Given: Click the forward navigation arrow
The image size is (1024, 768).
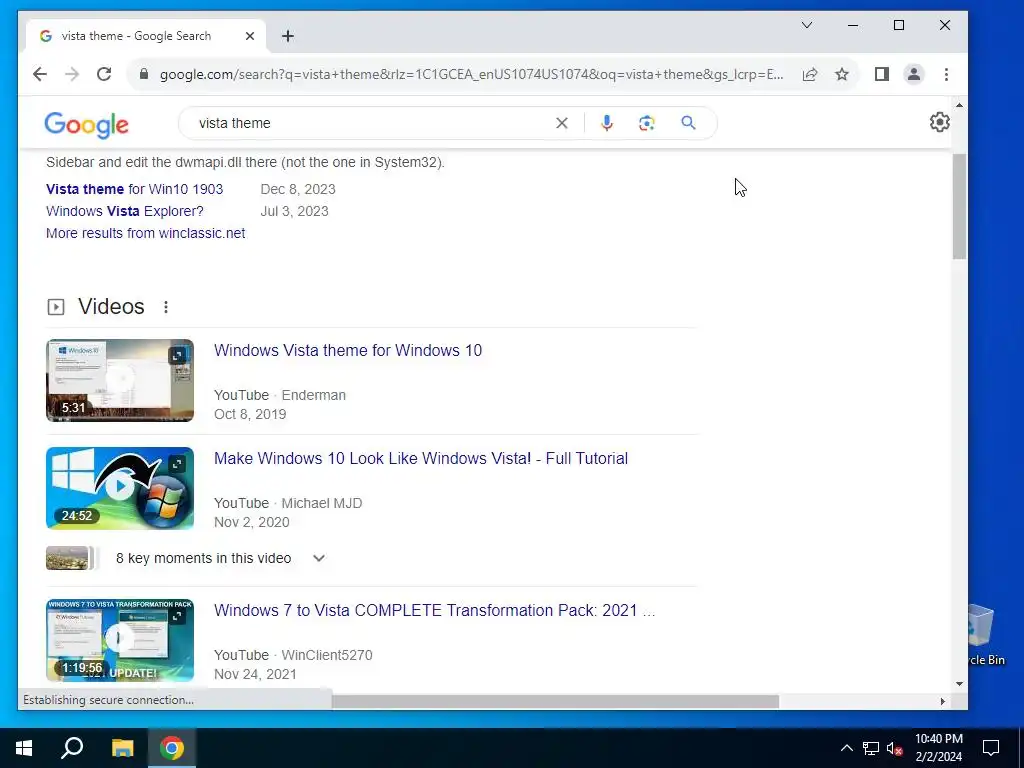Looking at the screenshot, I should click(x=72, y=74).
